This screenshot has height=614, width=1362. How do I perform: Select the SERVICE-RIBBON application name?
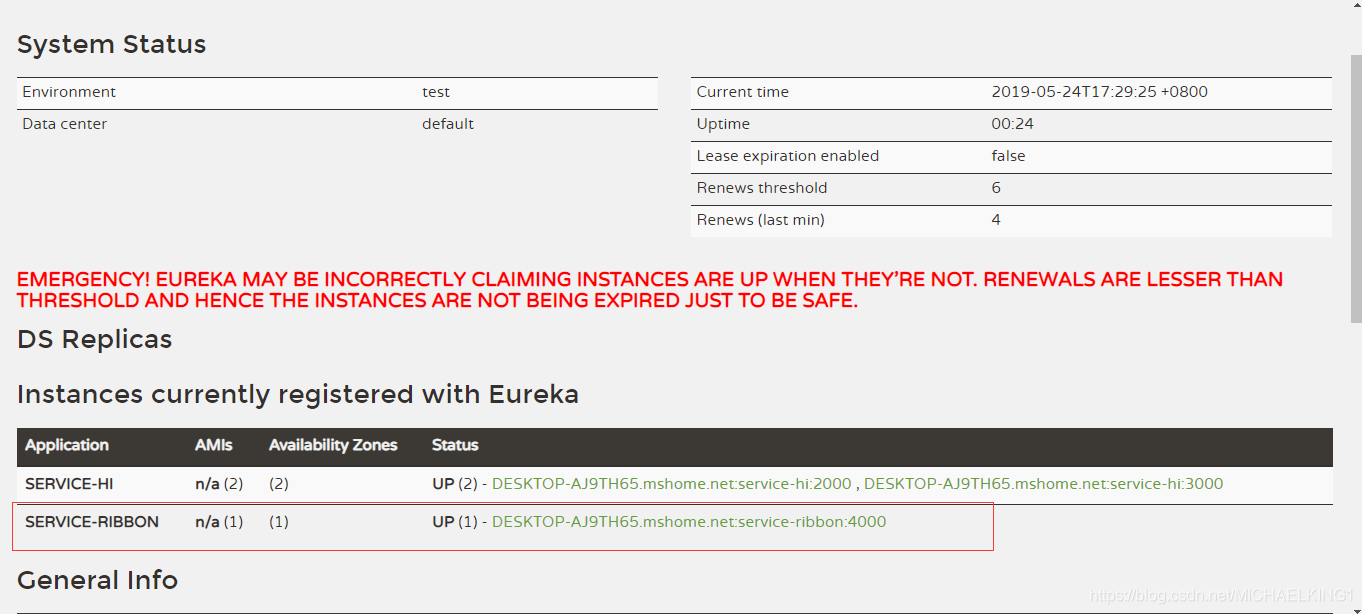[92, 522]
